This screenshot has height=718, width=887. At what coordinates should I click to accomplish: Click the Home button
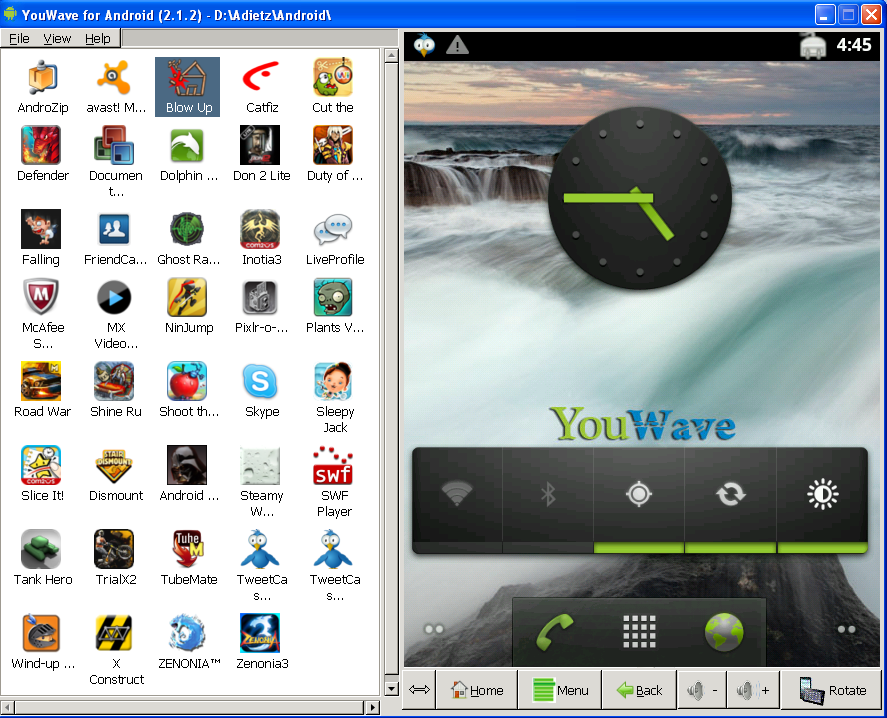click(x=476, y=690)
